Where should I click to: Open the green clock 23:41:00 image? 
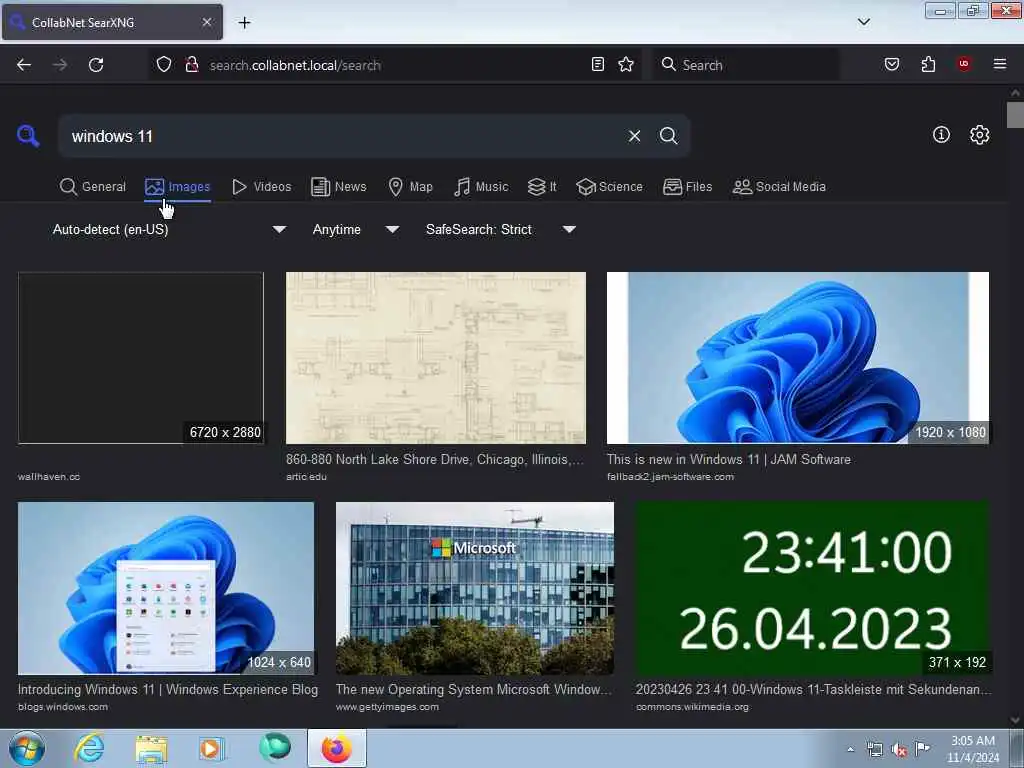click(x=812, y=588)
